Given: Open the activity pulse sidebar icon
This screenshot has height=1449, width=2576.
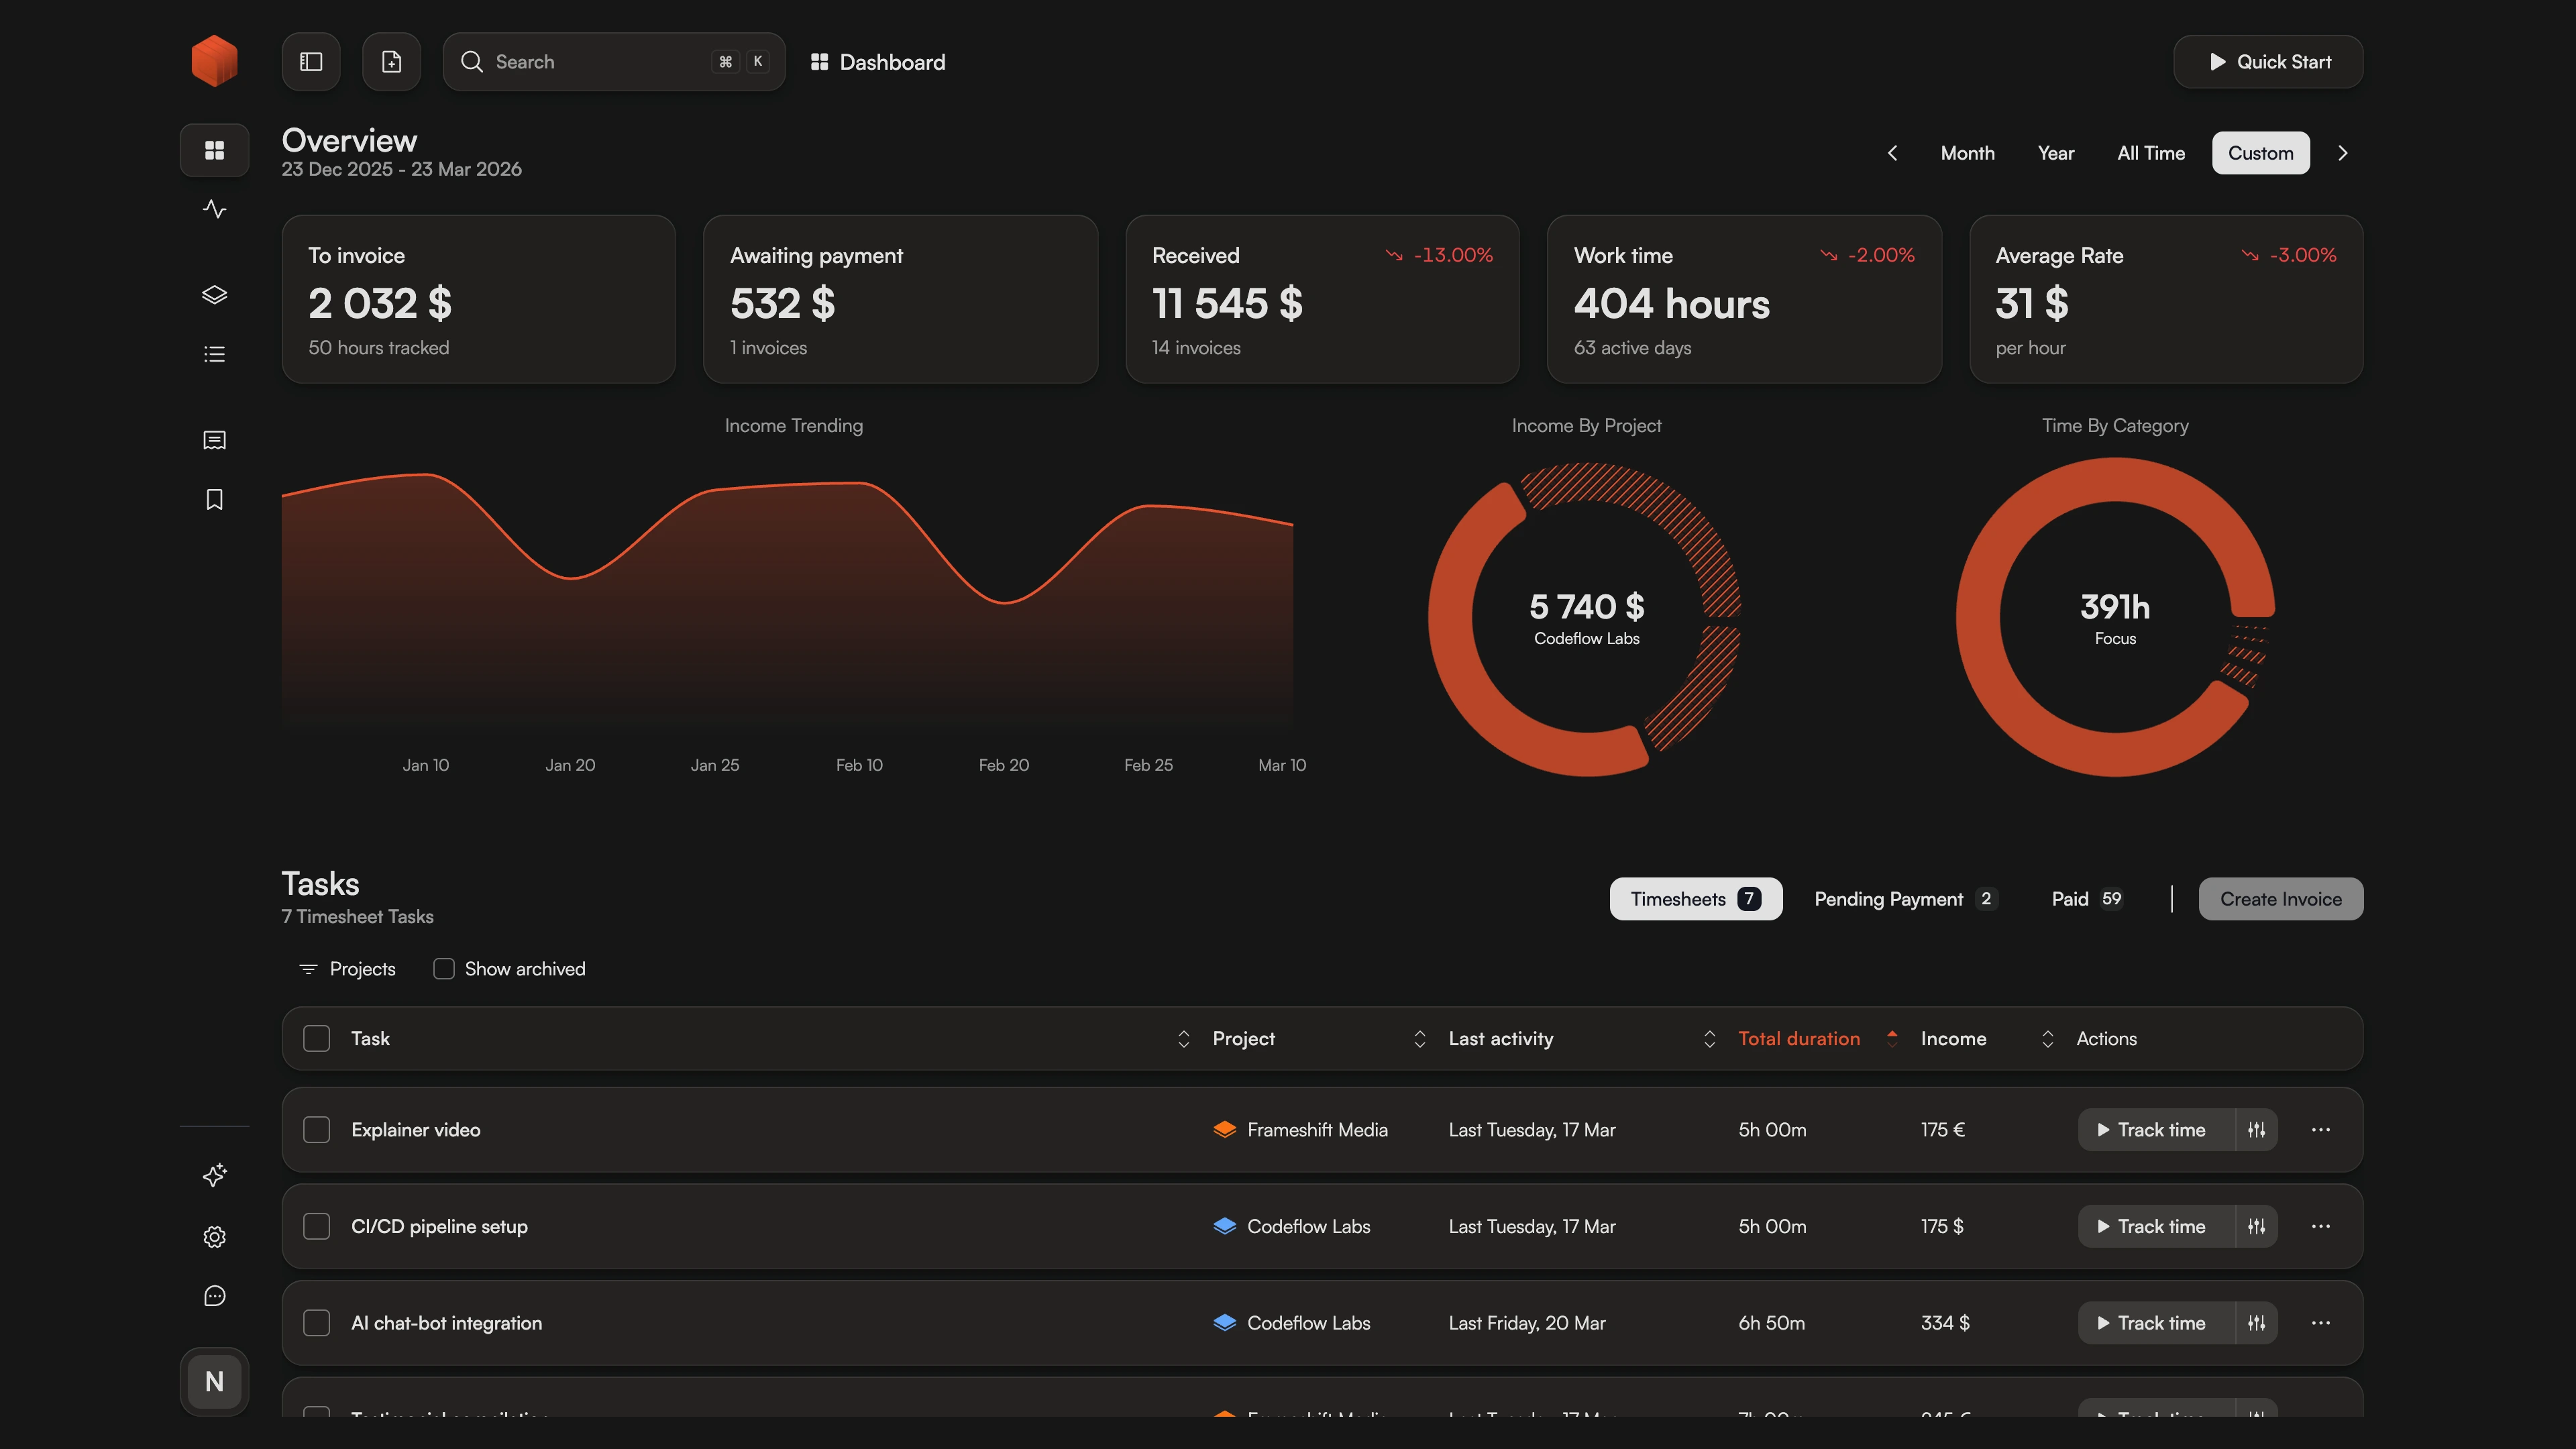Looking at the screenshot, I should pyautogui.click(x=214, y=209).
